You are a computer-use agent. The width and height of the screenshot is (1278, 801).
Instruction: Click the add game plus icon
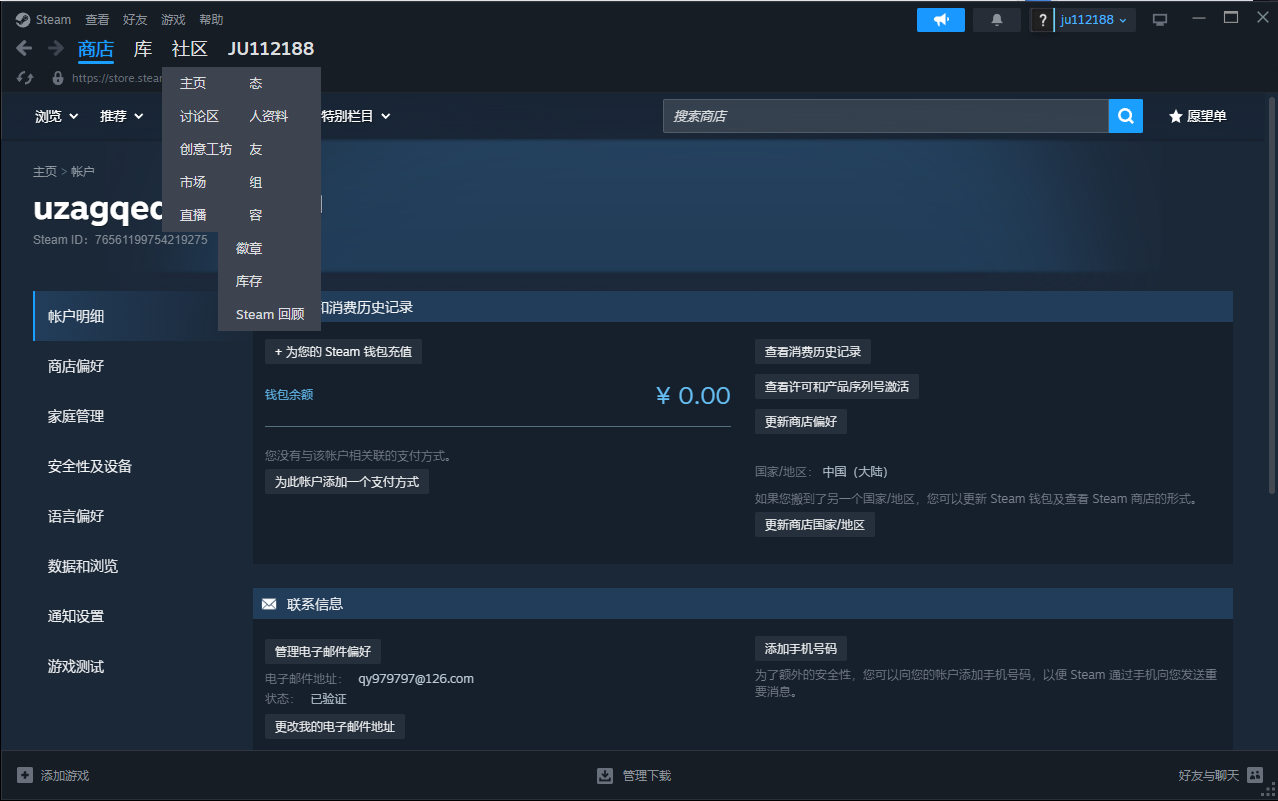pyautogui.click(x=25, y=775)
